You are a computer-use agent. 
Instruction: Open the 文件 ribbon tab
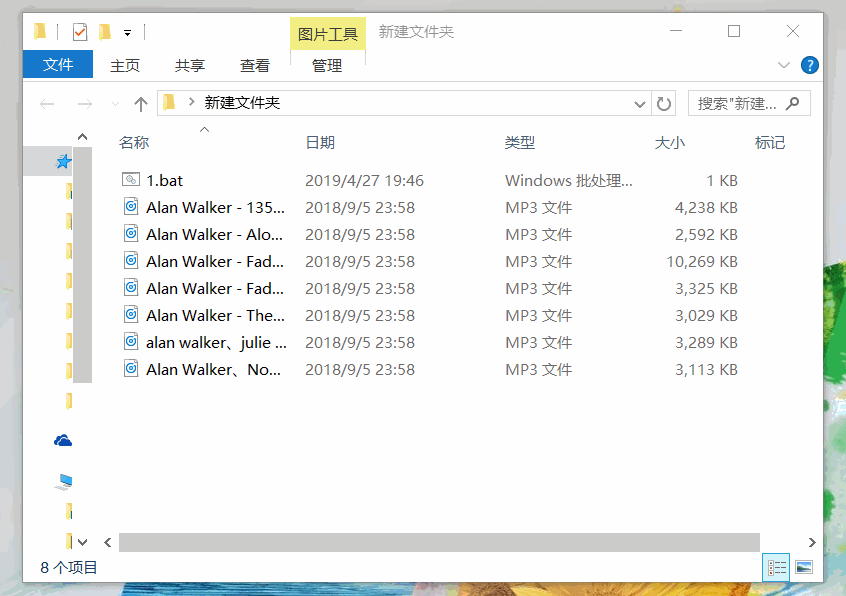click(x=58, y=64)
